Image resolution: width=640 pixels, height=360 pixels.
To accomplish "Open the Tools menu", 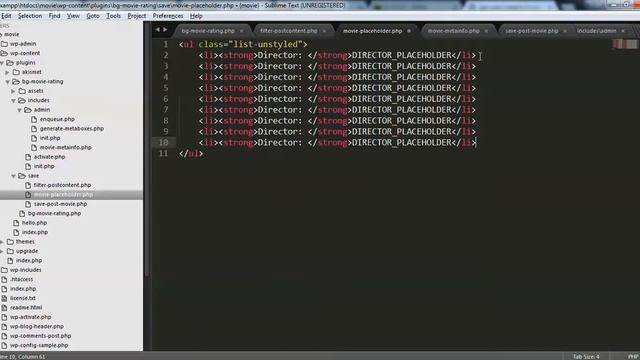I will point(113,16).
